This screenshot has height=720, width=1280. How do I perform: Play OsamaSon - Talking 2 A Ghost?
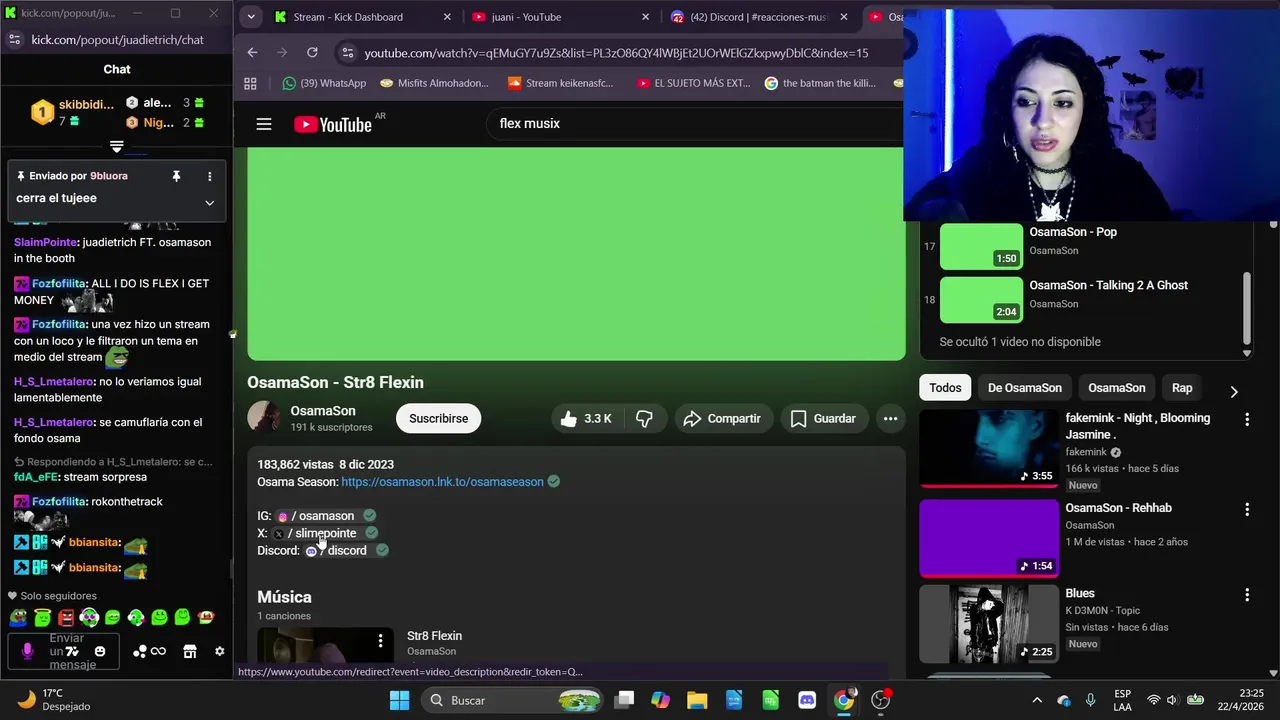click(x=1085, y=299)
